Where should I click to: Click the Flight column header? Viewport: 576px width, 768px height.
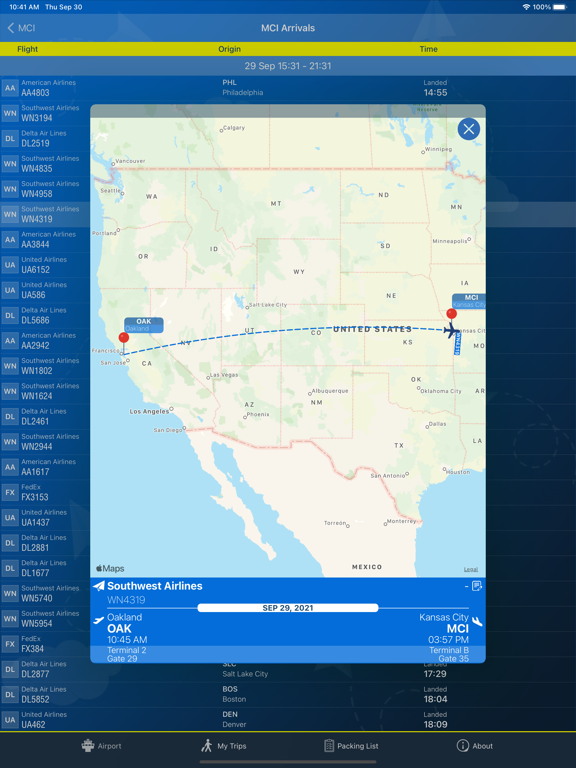[x=27, y=49]
